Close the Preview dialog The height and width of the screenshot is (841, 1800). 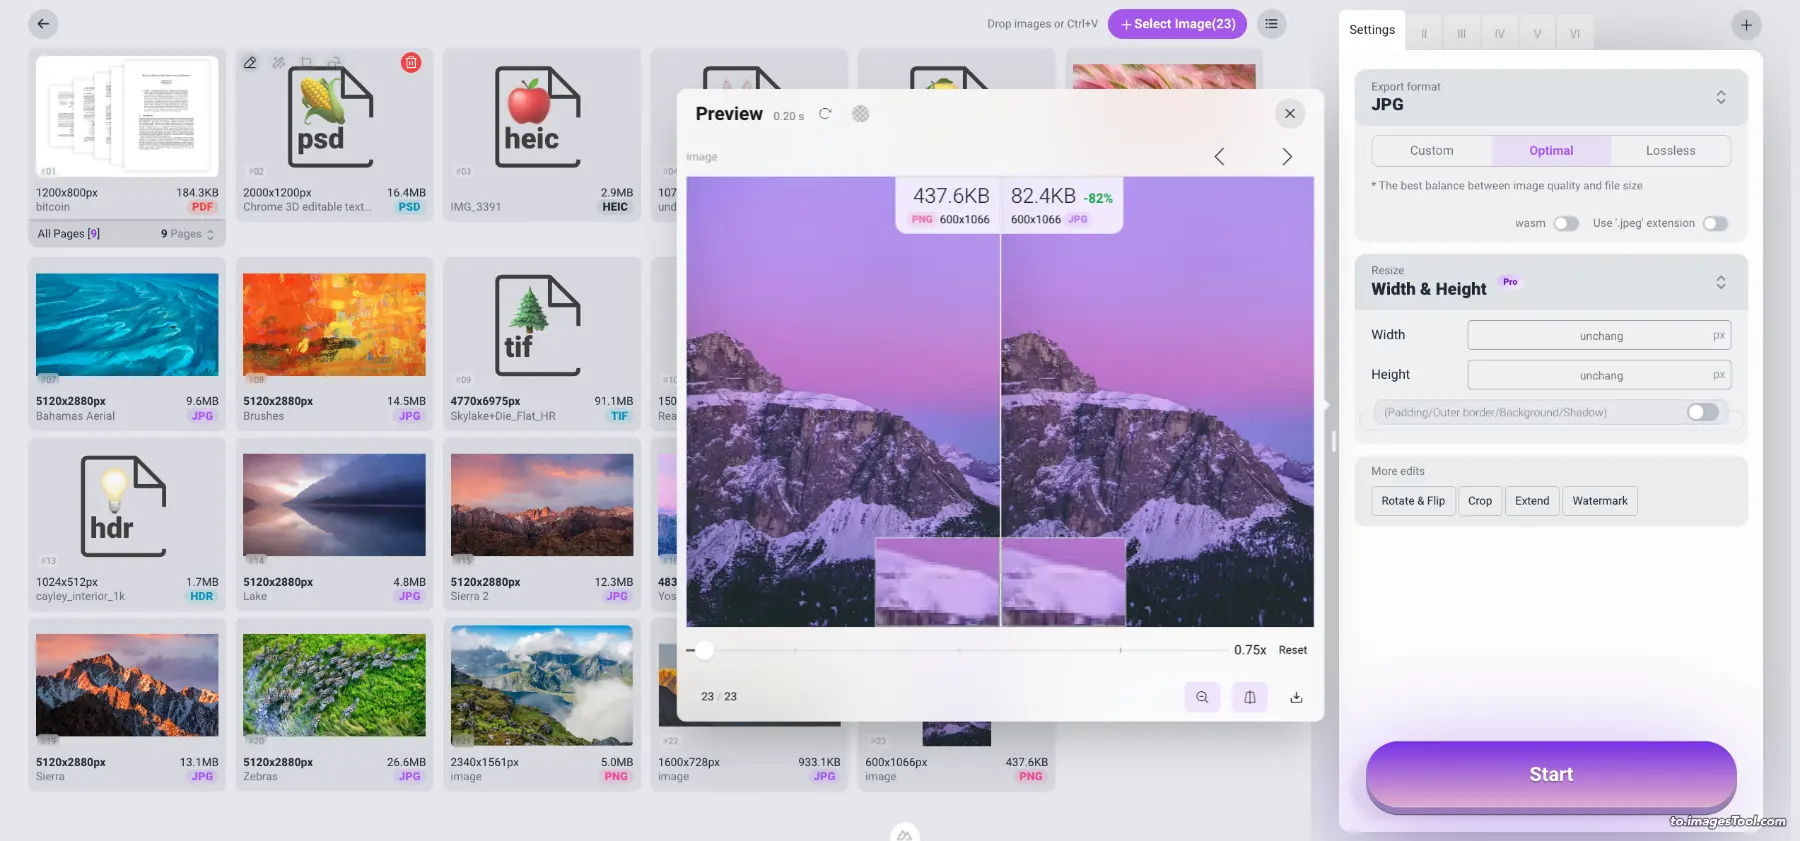coord(1290,114)
